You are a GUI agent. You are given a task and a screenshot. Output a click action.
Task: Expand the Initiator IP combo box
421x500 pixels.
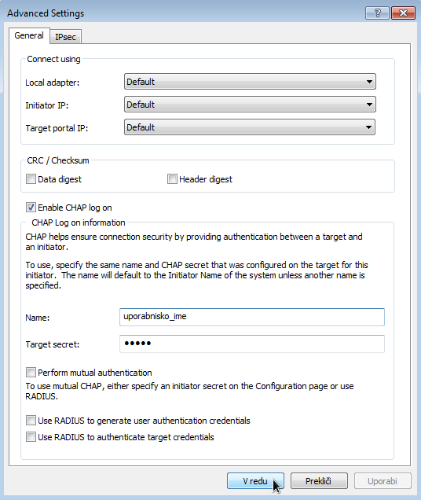(250, 105)
